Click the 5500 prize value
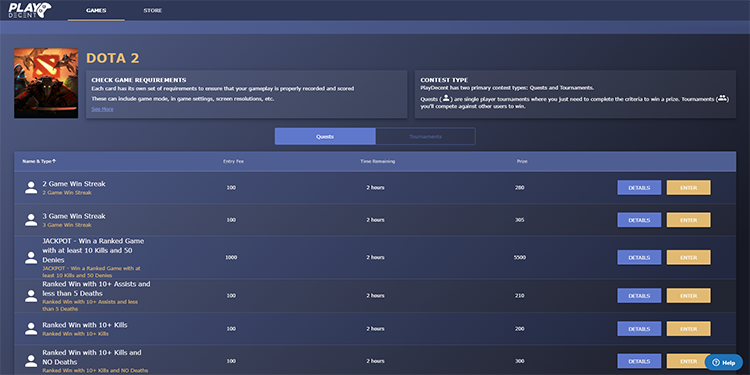750x375 pixels. click(x=519, y=257)
